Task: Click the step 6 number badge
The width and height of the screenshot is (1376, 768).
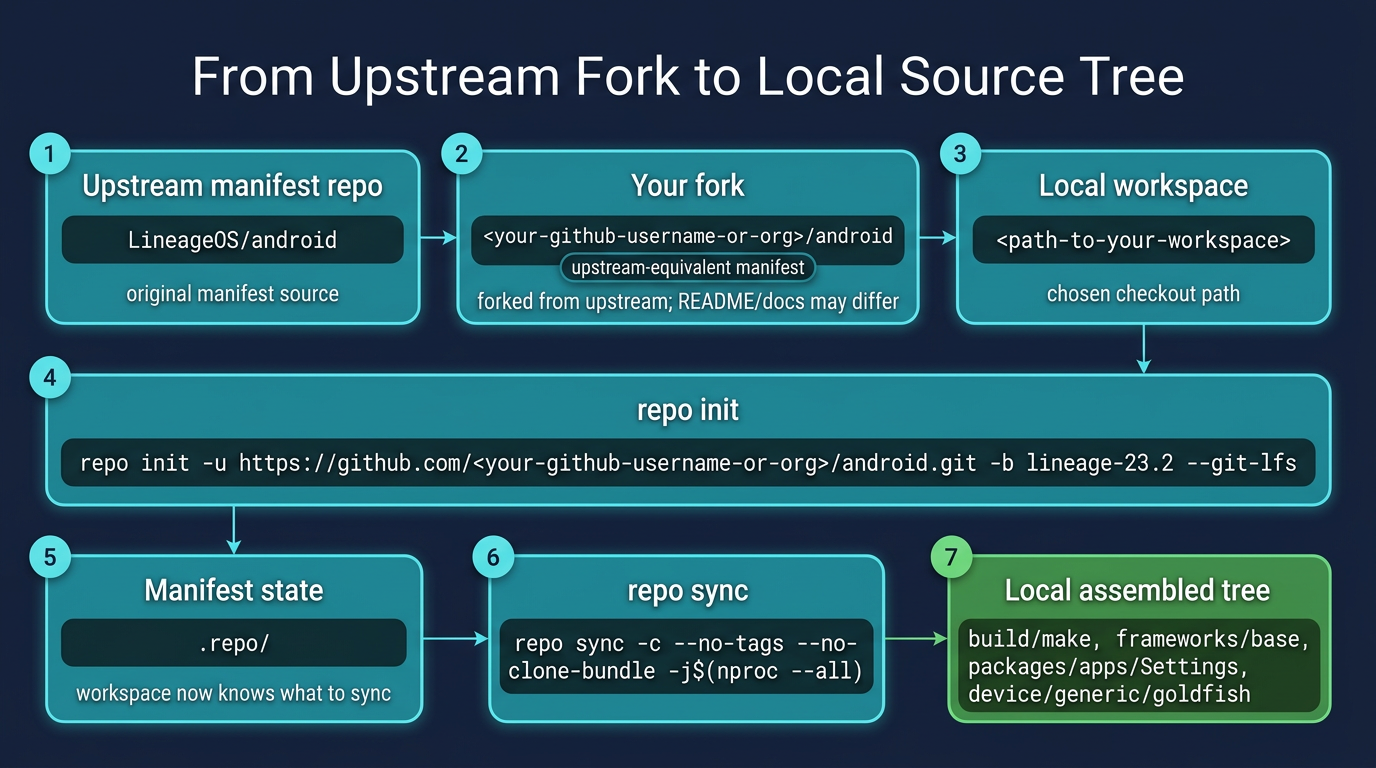Action: click(x=492, y=558)
